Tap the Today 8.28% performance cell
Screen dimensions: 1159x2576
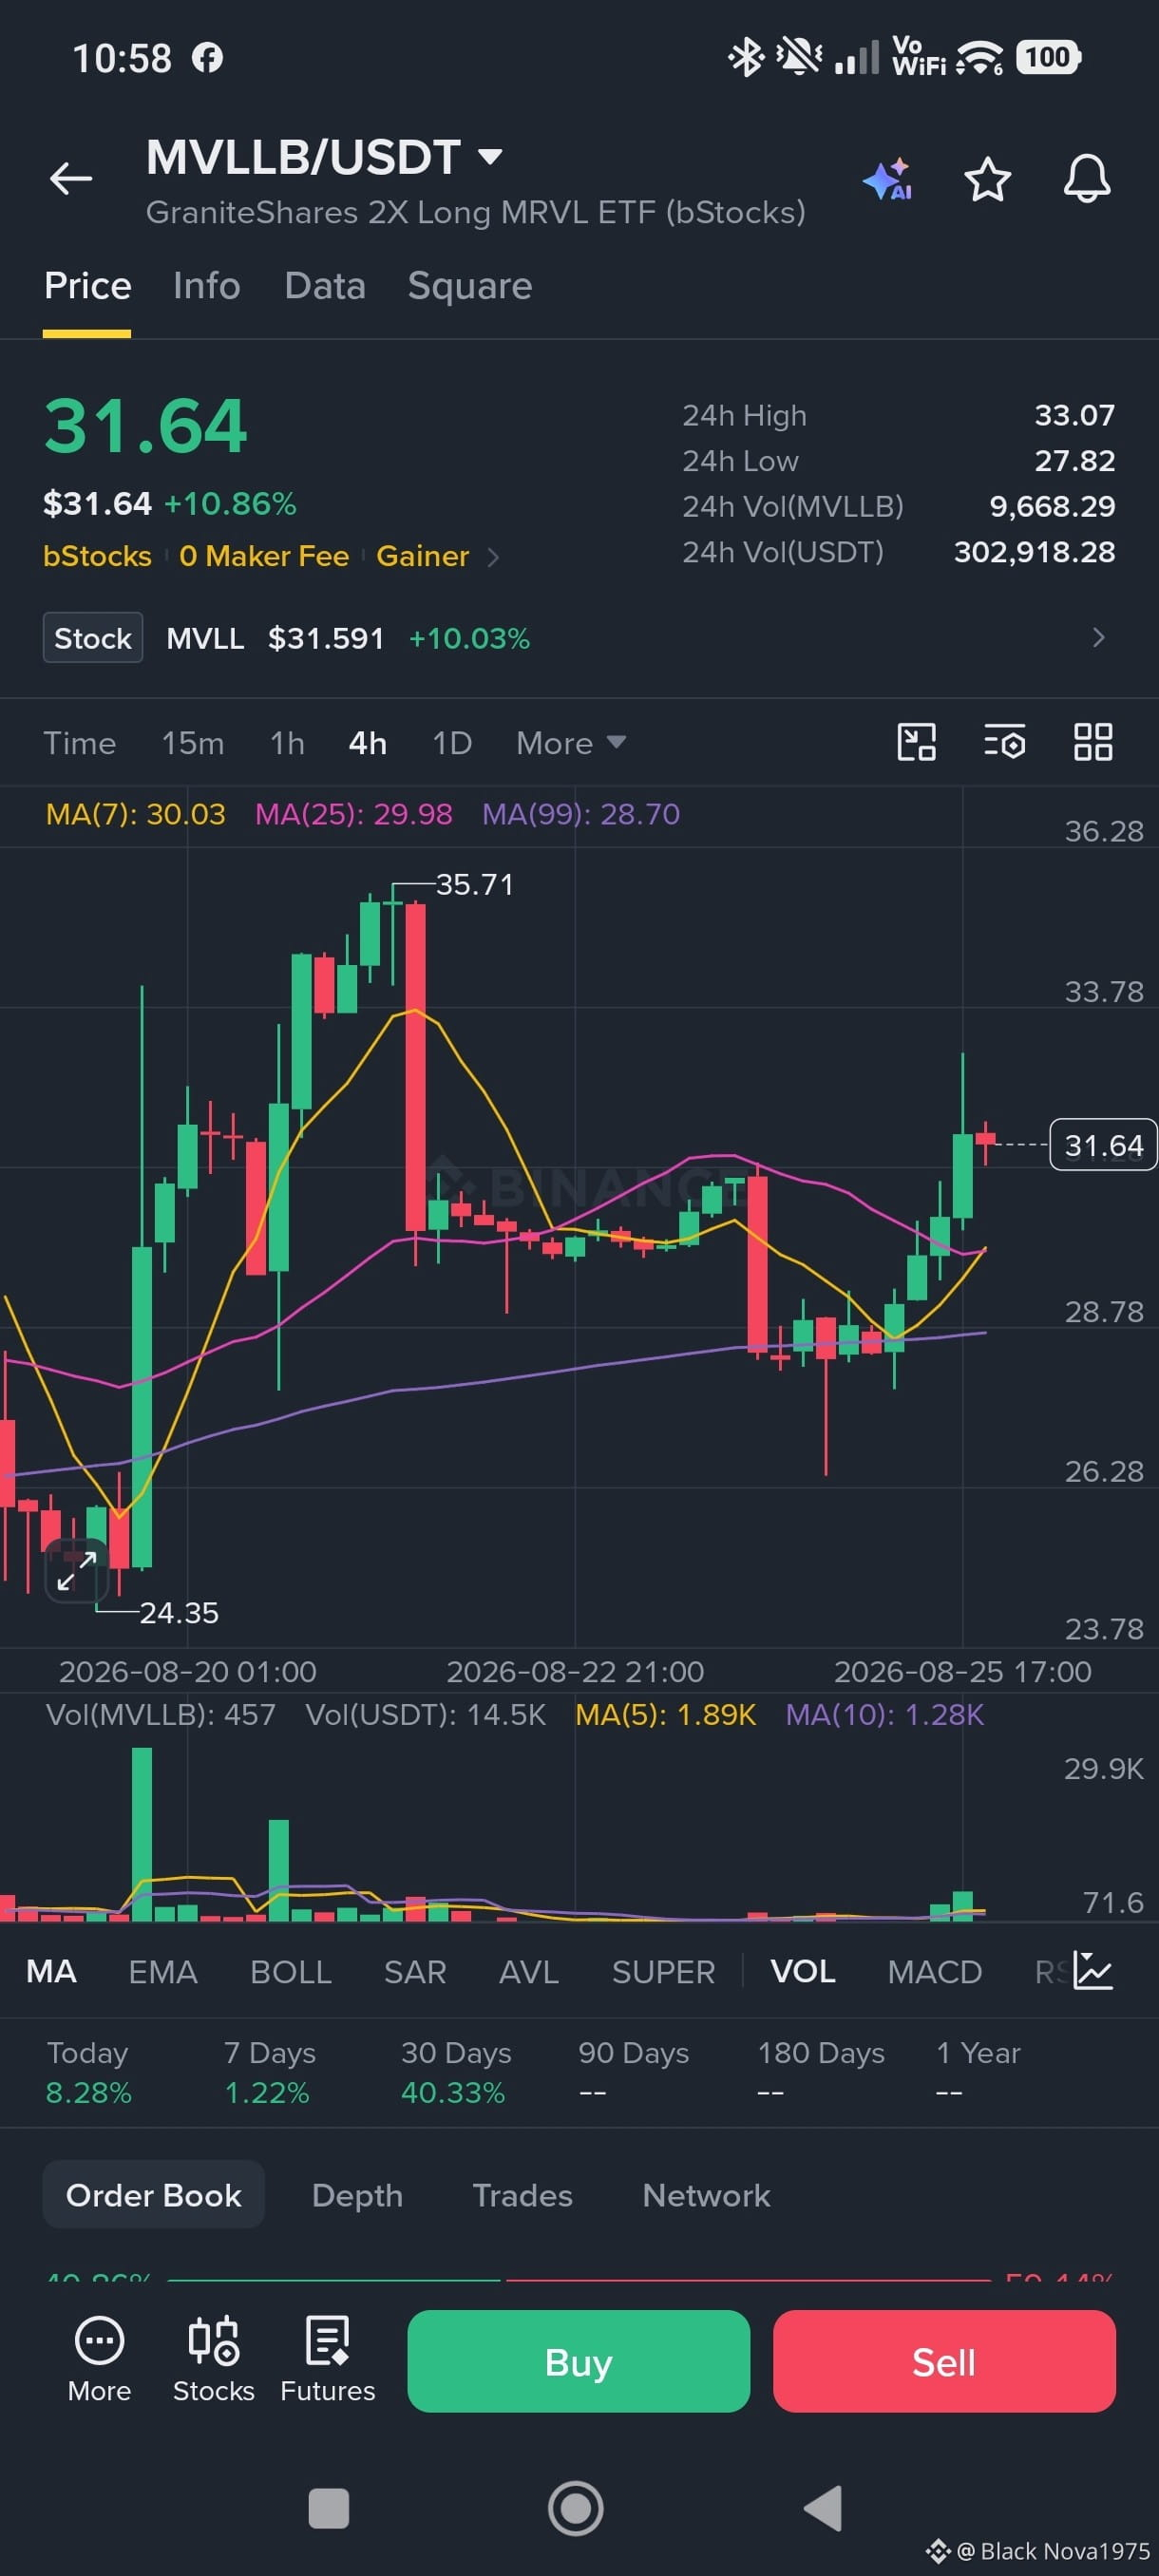tap(88, 2072)
